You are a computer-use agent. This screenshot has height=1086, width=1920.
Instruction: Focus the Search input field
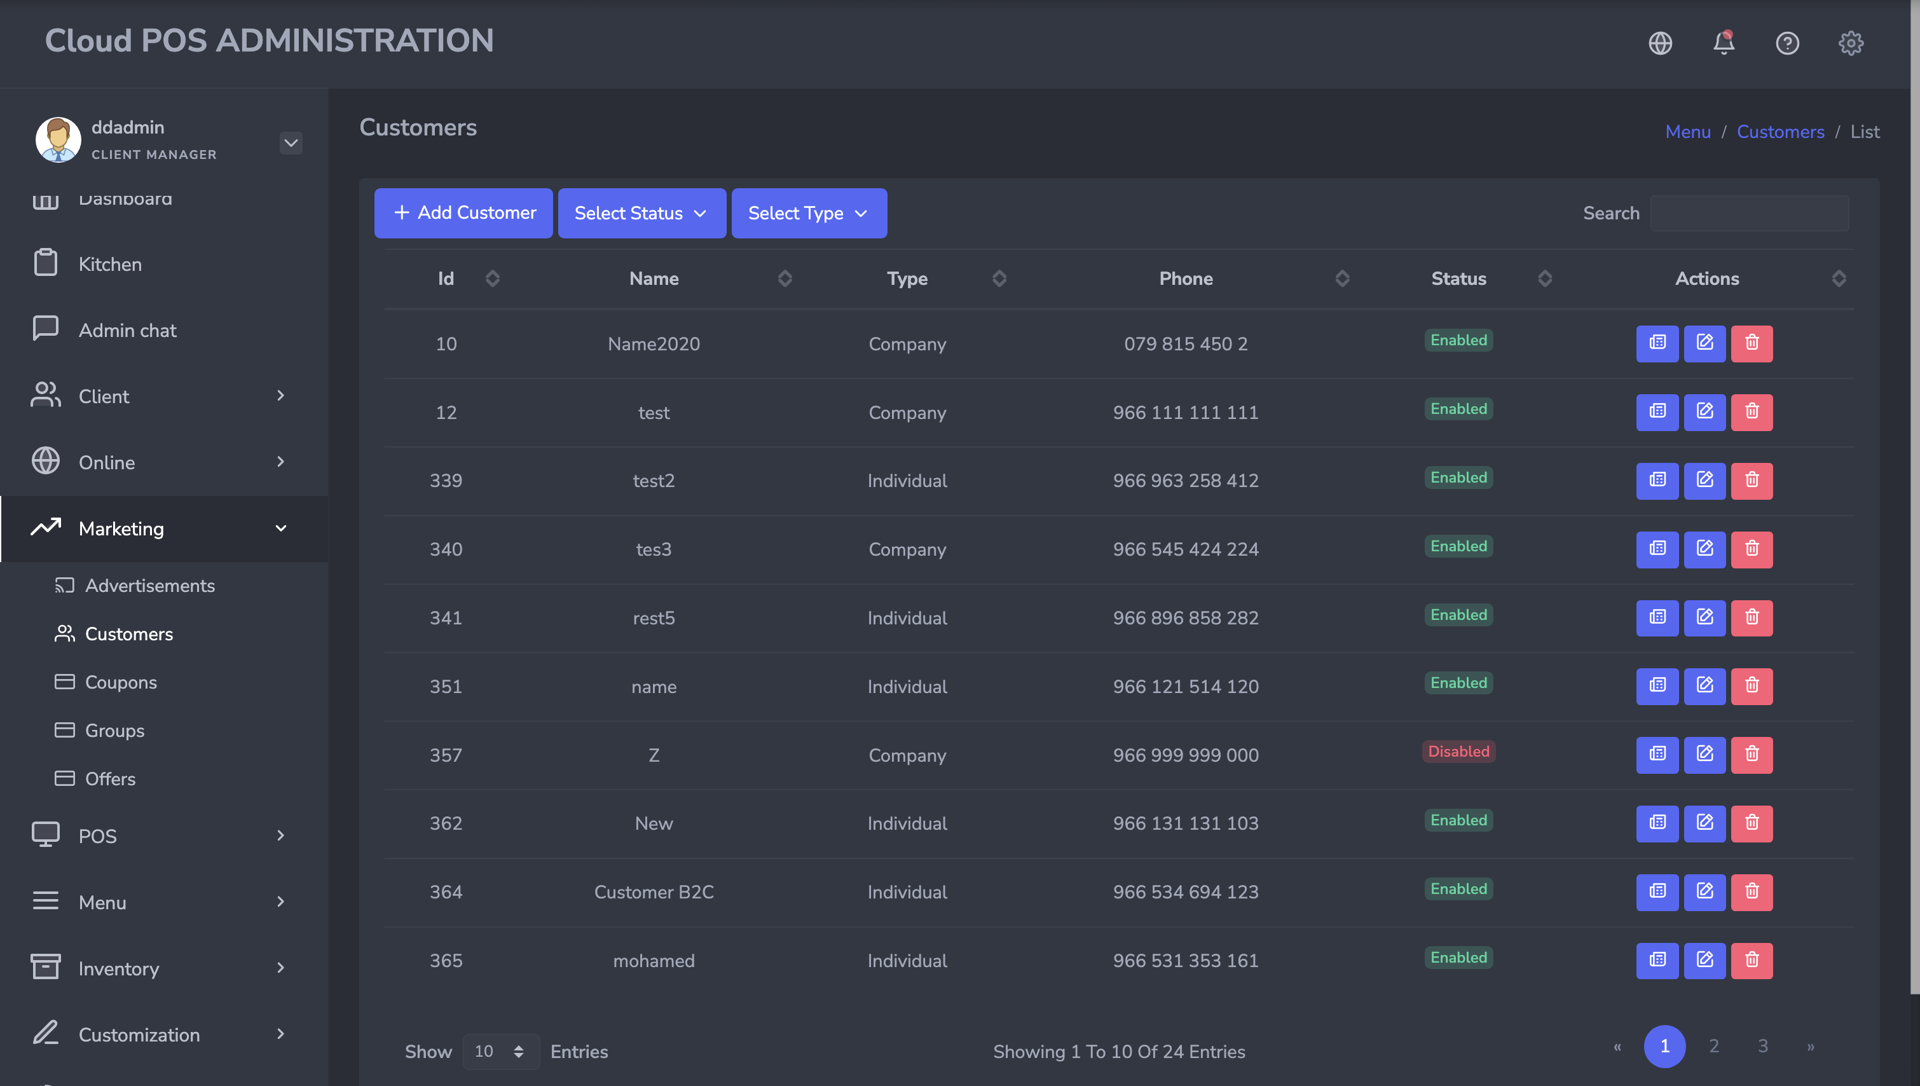click(1749, 213)
